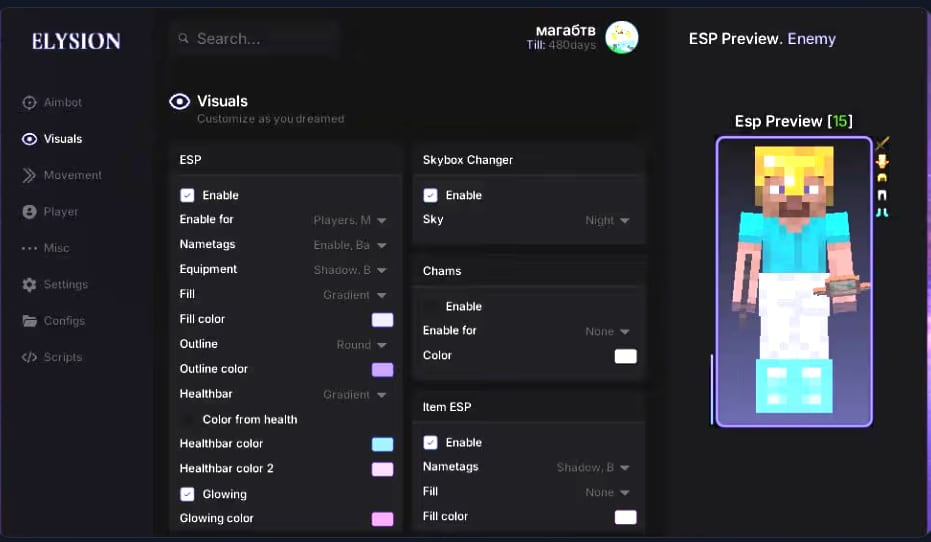Open the Misc section
This screenshot has height=542, width=931.
(x=45, y=248)
